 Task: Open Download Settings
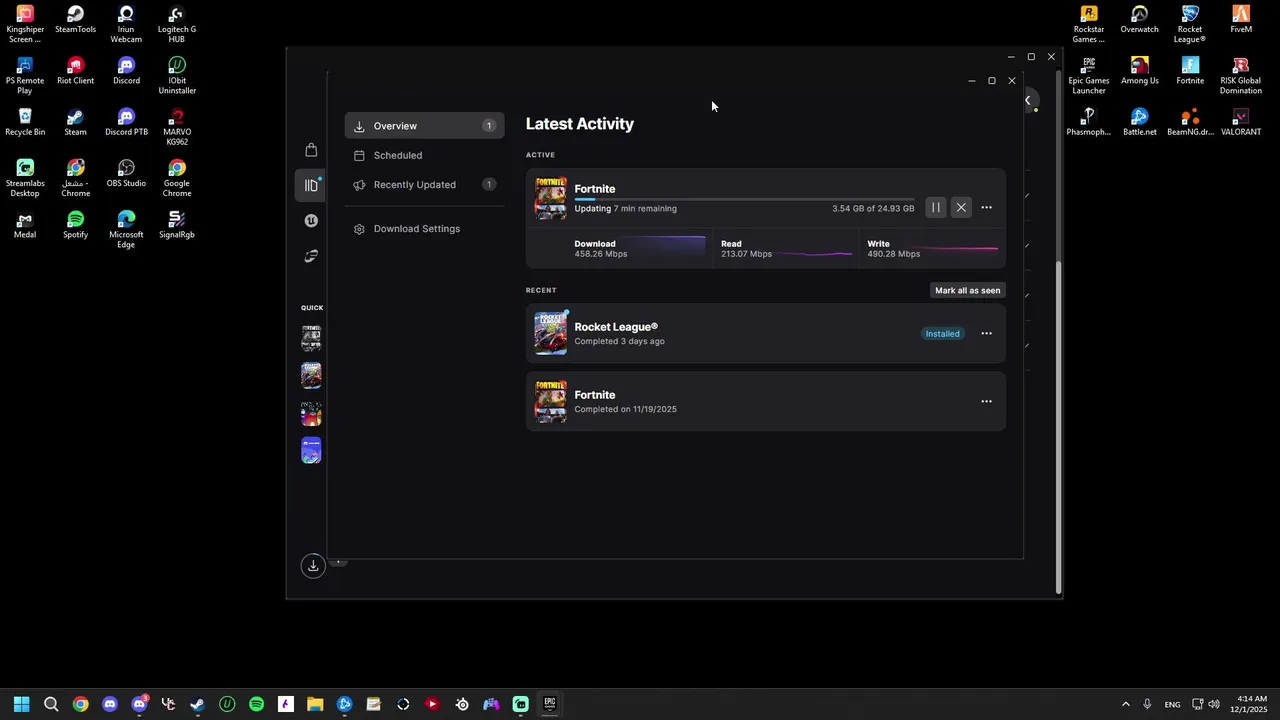tap(424, 229)
